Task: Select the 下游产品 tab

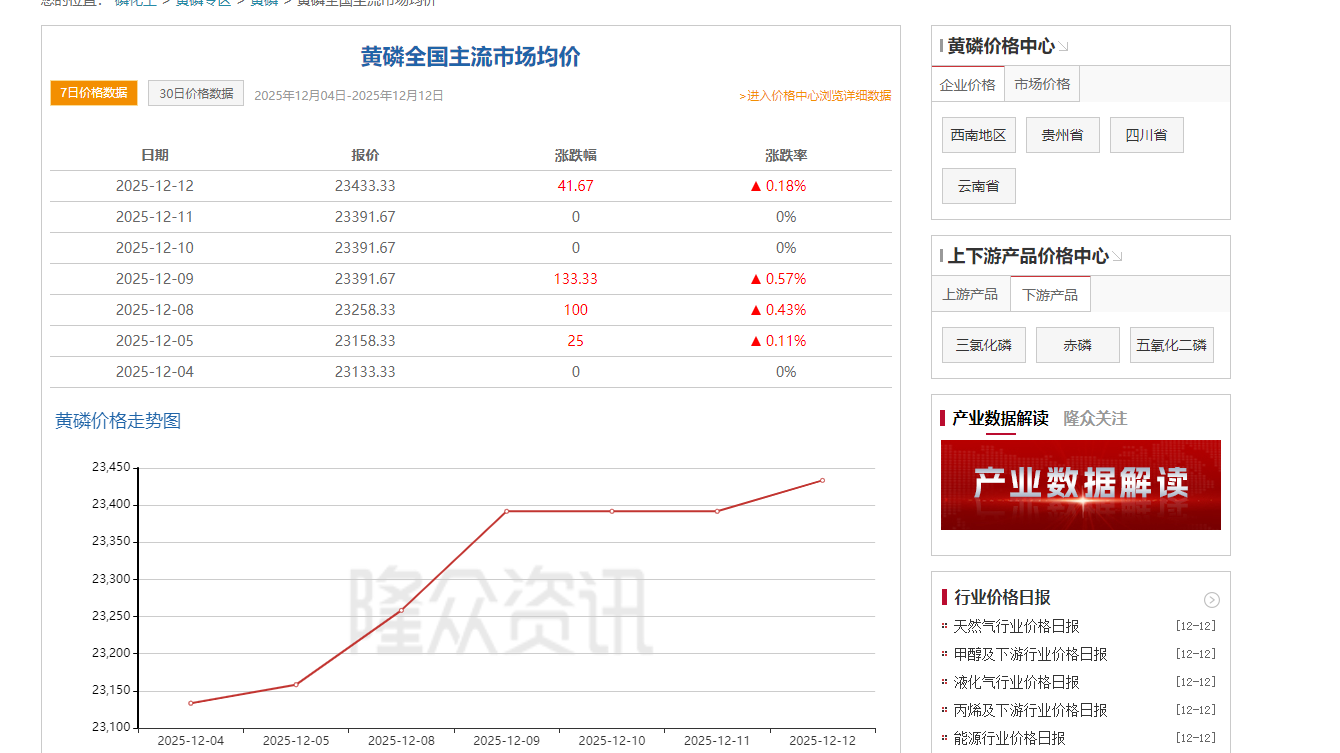Action: [x=1050, y=294]
